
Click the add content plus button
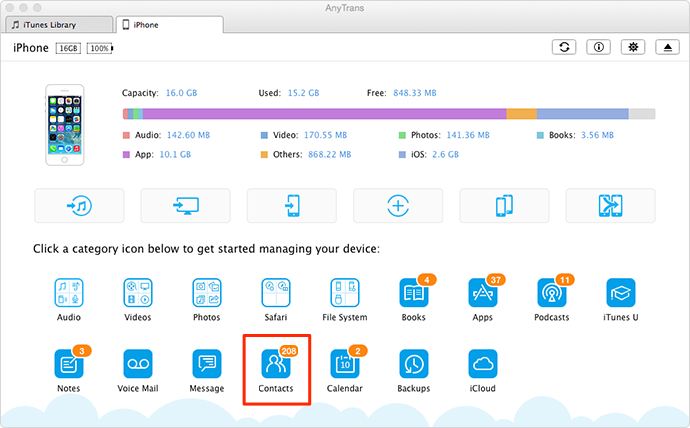click(x=398, y=206)
